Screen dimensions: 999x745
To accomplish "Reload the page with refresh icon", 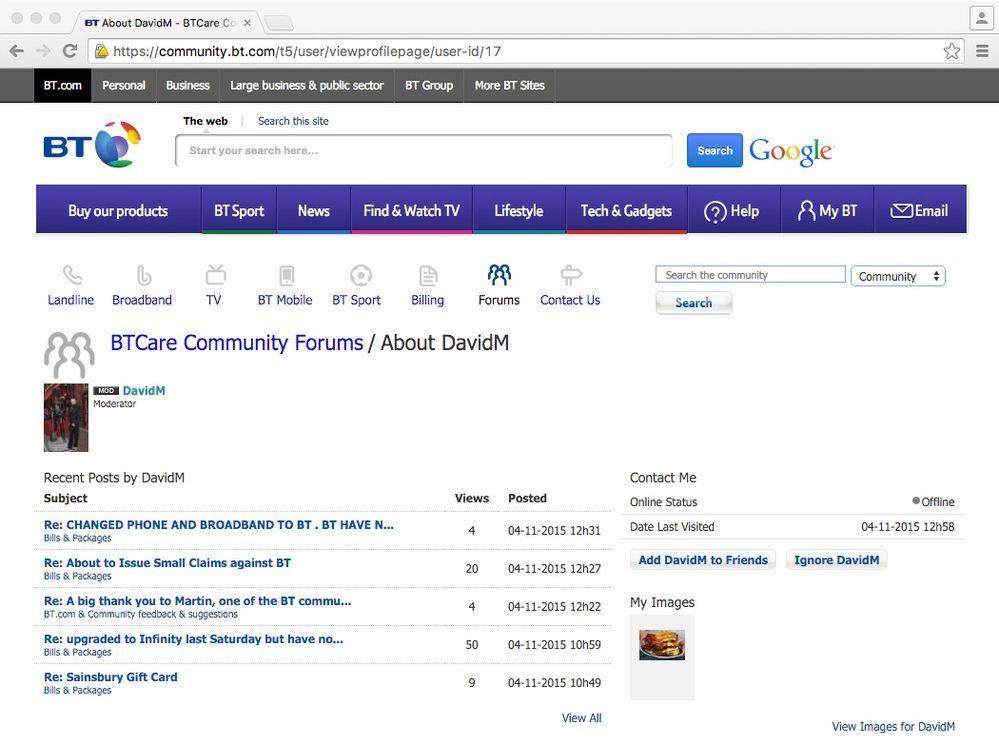I will click(x=69, y=51).
